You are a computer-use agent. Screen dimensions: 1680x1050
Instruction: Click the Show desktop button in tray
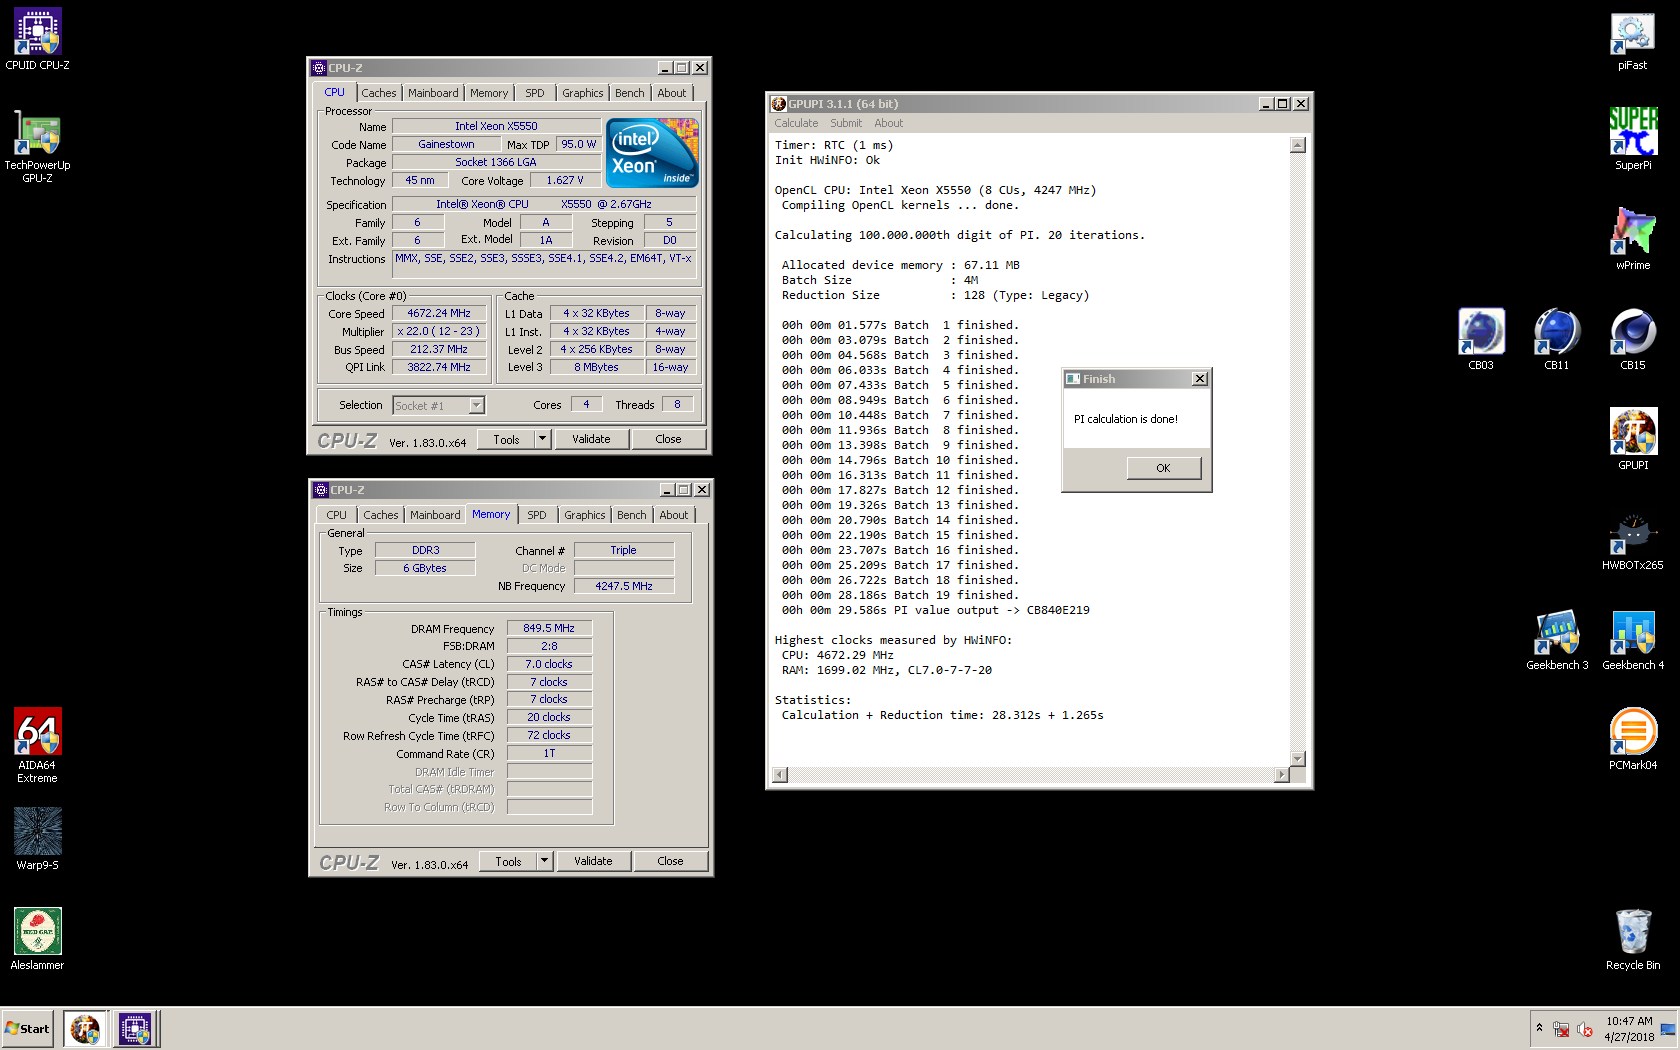point(1667,1029)
